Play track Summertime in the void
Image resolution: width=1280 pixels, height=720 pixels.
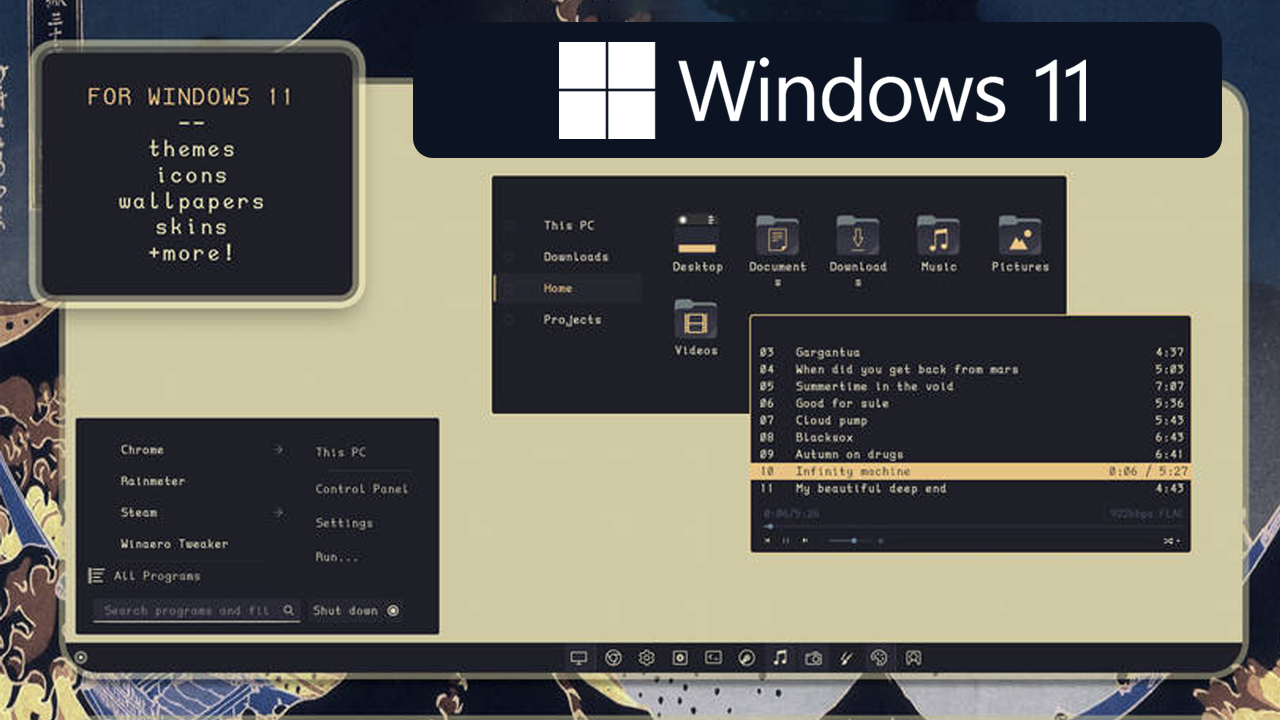pos(971,386)
